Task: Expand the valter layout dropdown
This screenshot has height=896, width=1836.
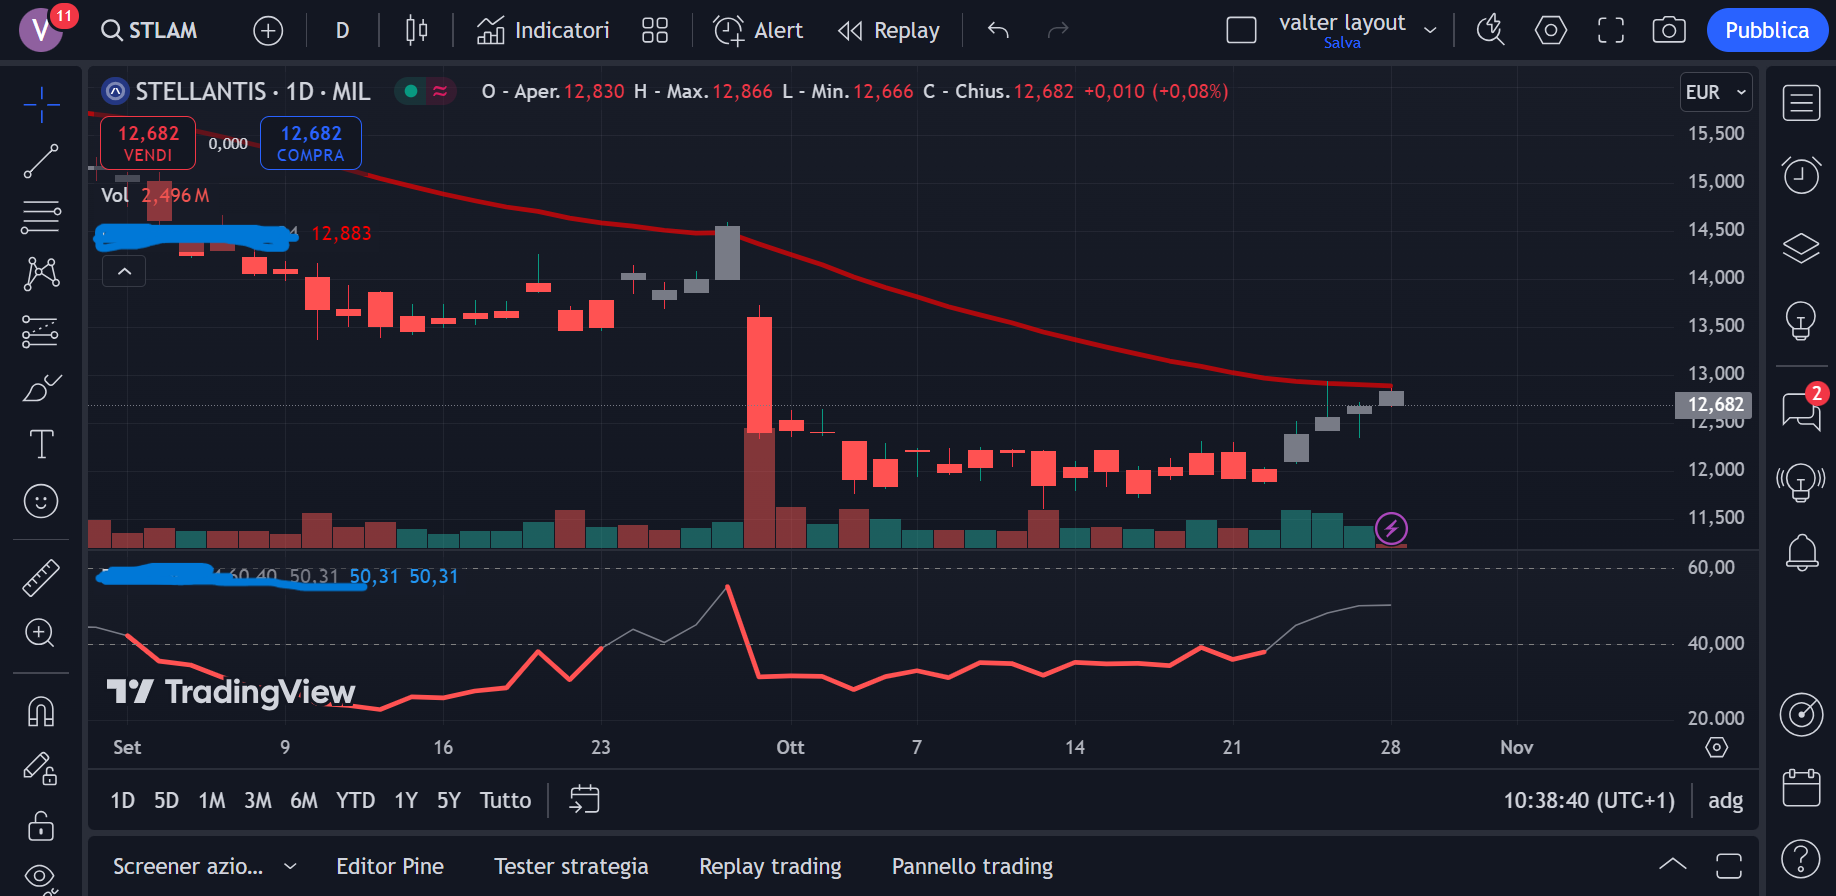Action: pos(1430,31)
